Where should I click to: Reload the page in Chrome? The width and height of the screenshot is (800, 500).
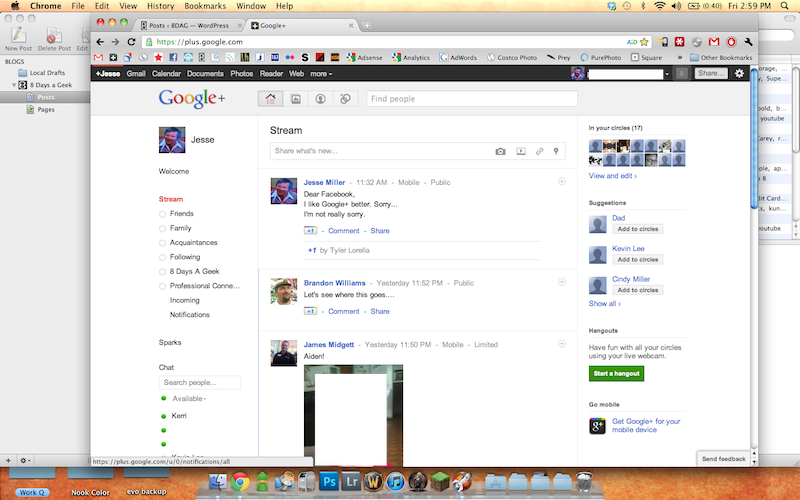point(131,42)
